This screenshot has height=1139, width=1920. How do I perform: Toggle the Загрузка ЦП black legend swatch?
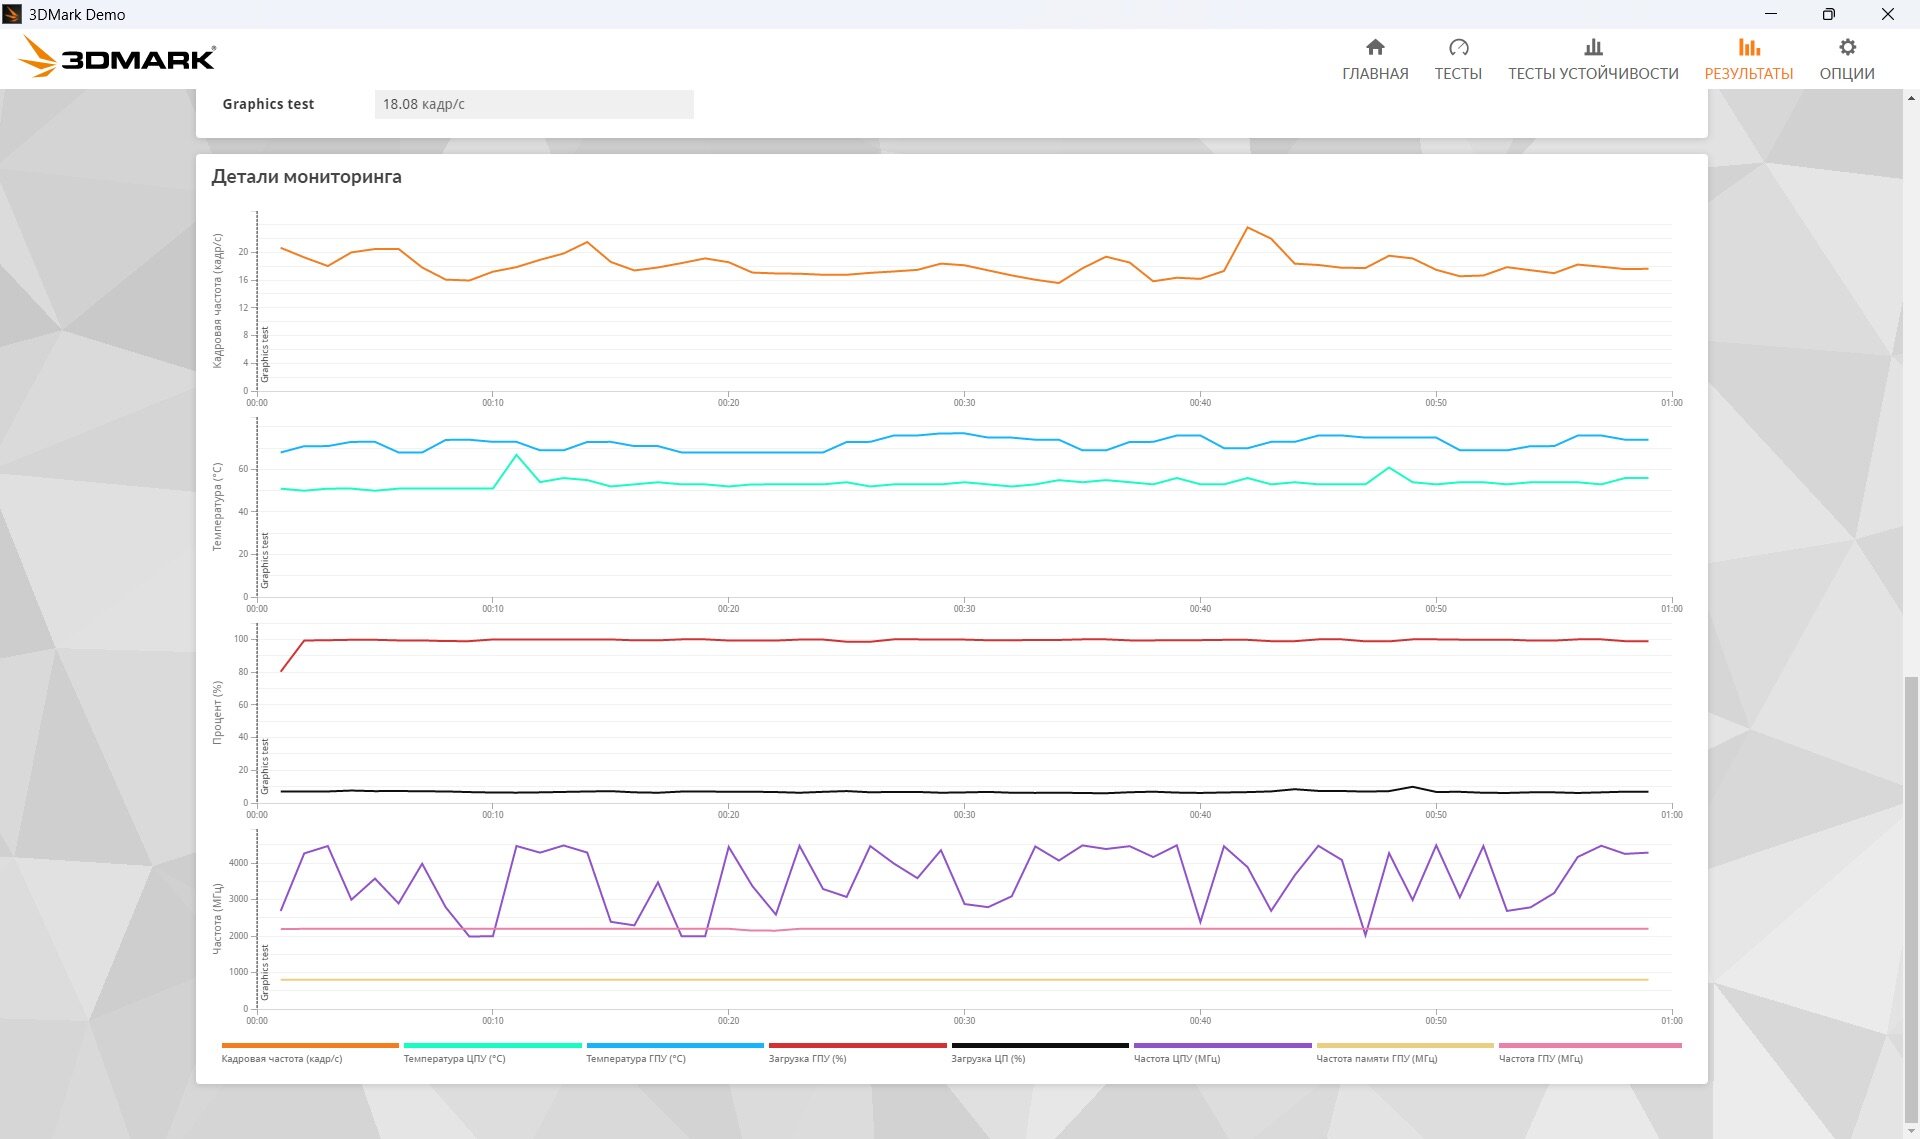coord(1040,1045)
